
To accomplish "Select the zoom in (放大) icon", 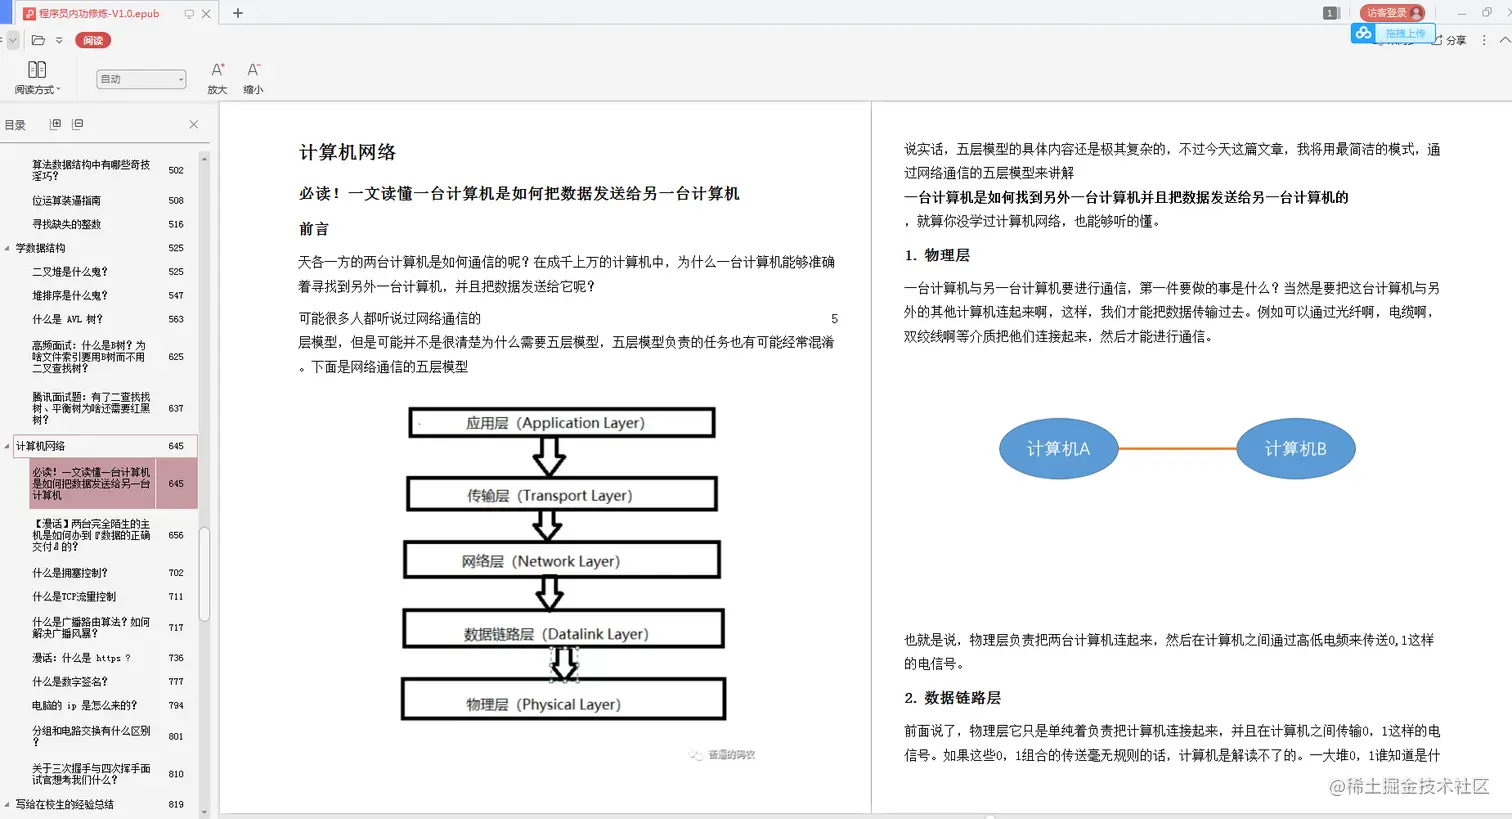I will 218,69.
